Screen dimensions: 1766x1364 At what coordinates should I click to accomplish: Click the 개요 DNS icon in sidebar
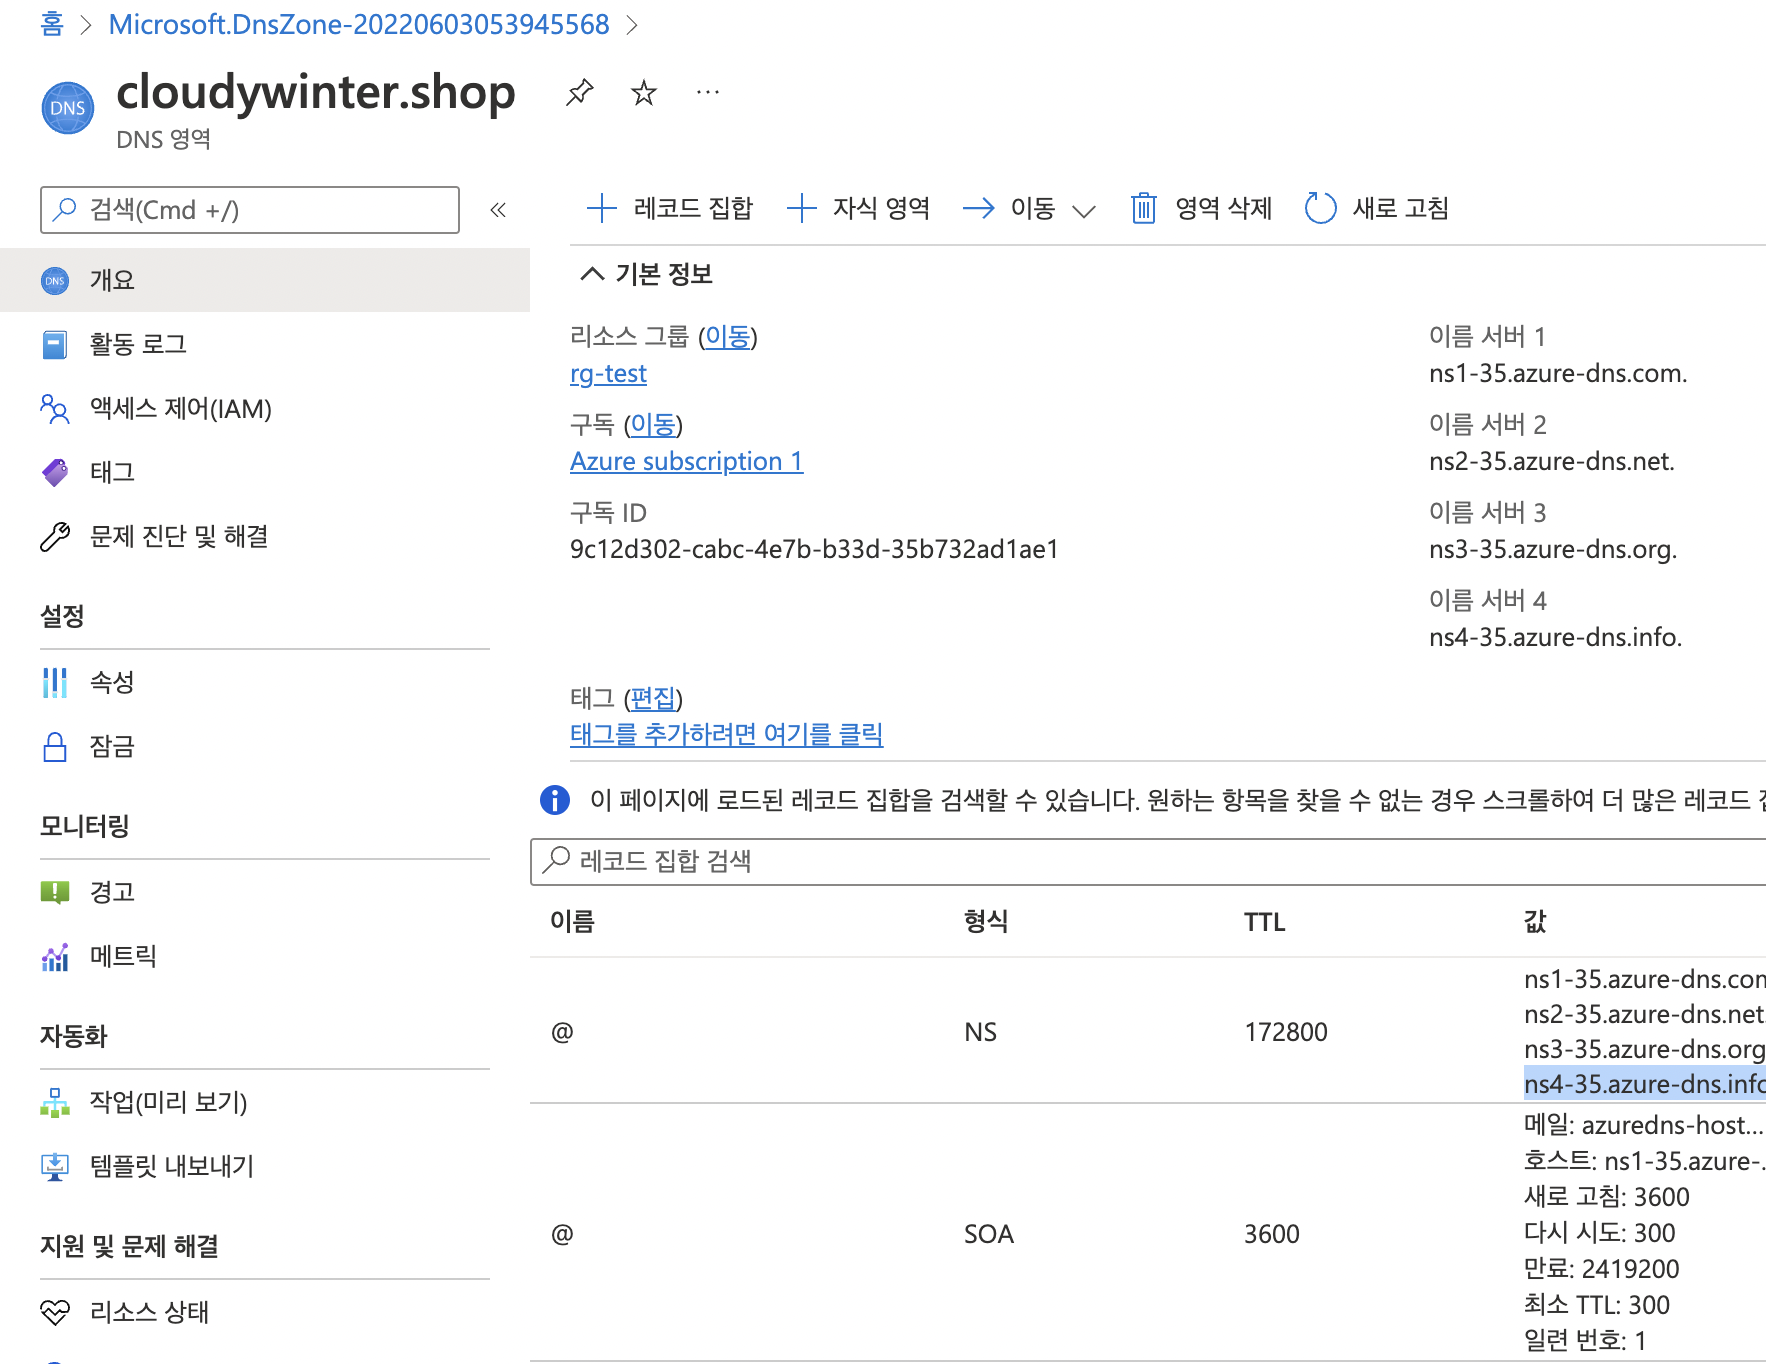coord(55,281)
